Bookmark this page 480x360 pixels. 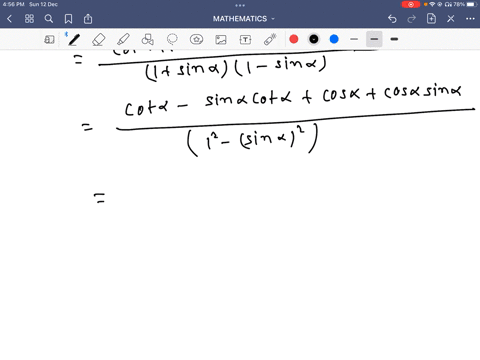[68, 19]
